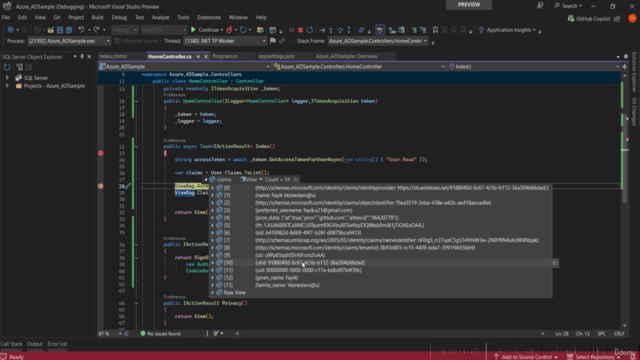Click Show Next Statement arrow icon
Viewport: 640px width, 360px height.
tap(322, 30)
